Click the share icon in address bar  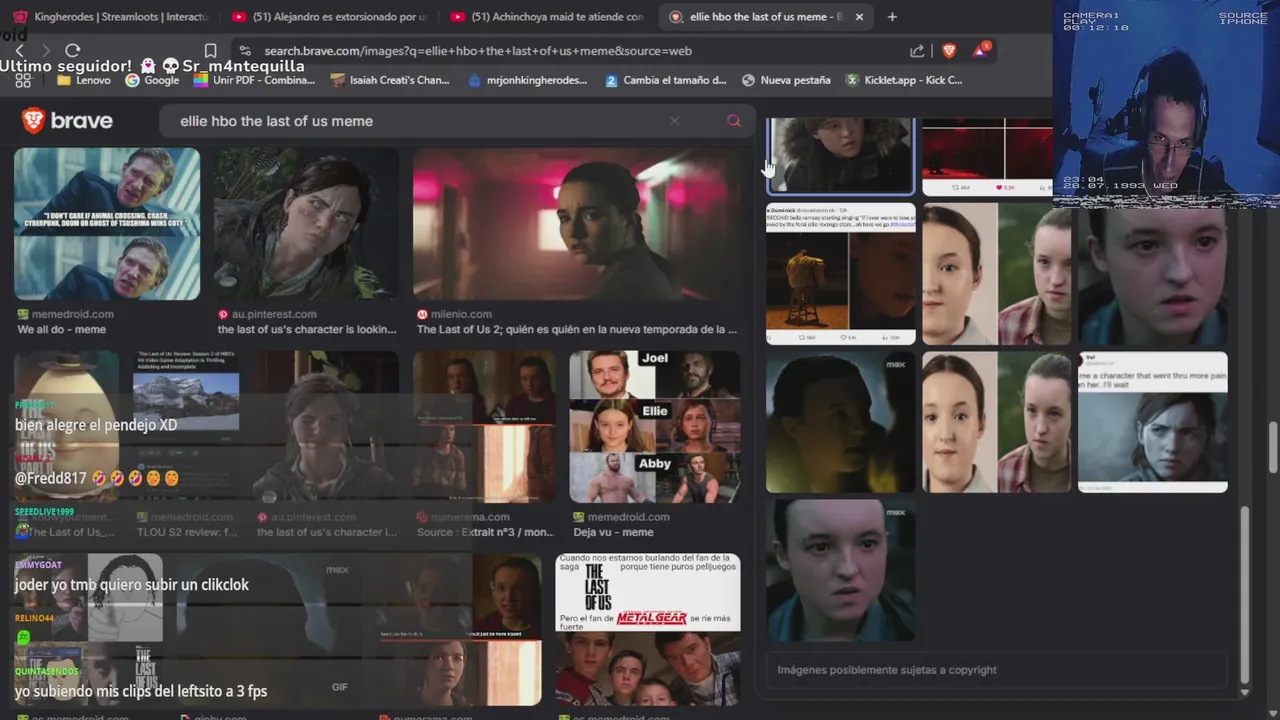tap(917, 50)
